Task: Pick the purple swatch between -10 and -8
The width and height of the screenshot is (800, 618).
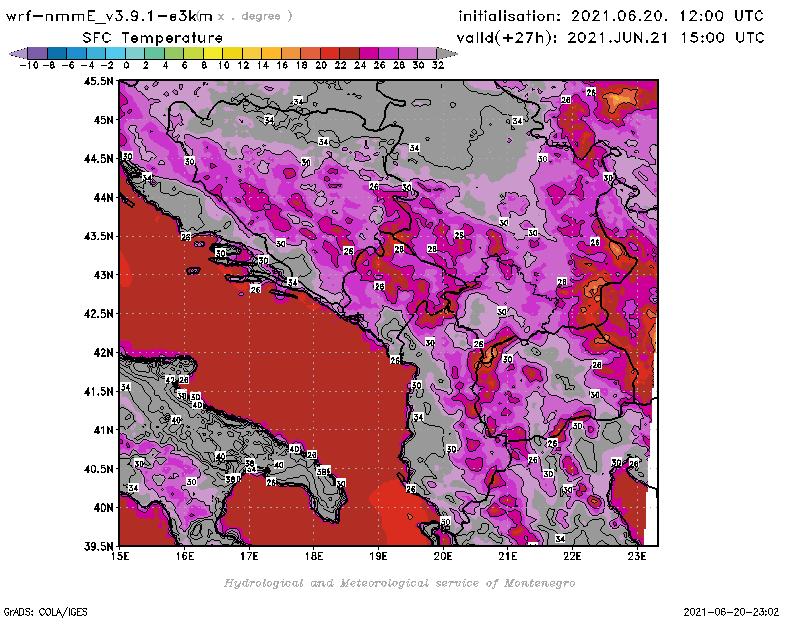Action: click(38, 54)
